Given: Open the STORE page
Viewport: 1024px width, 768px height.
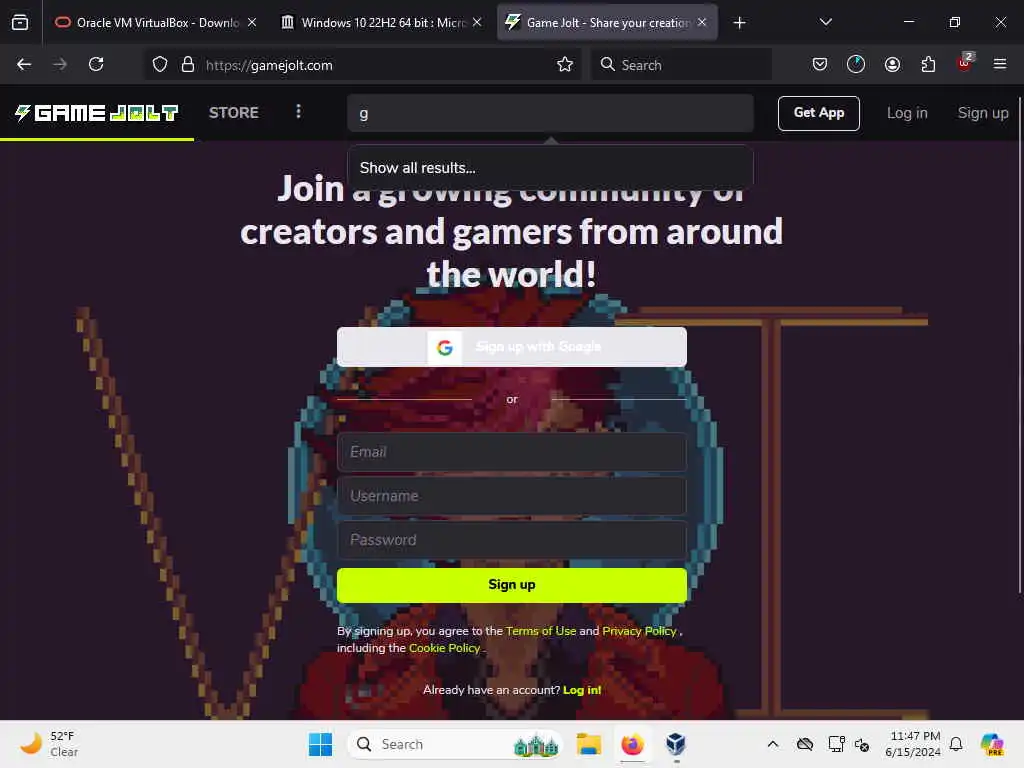Looking at the screenshot, I should click(234, 113).
